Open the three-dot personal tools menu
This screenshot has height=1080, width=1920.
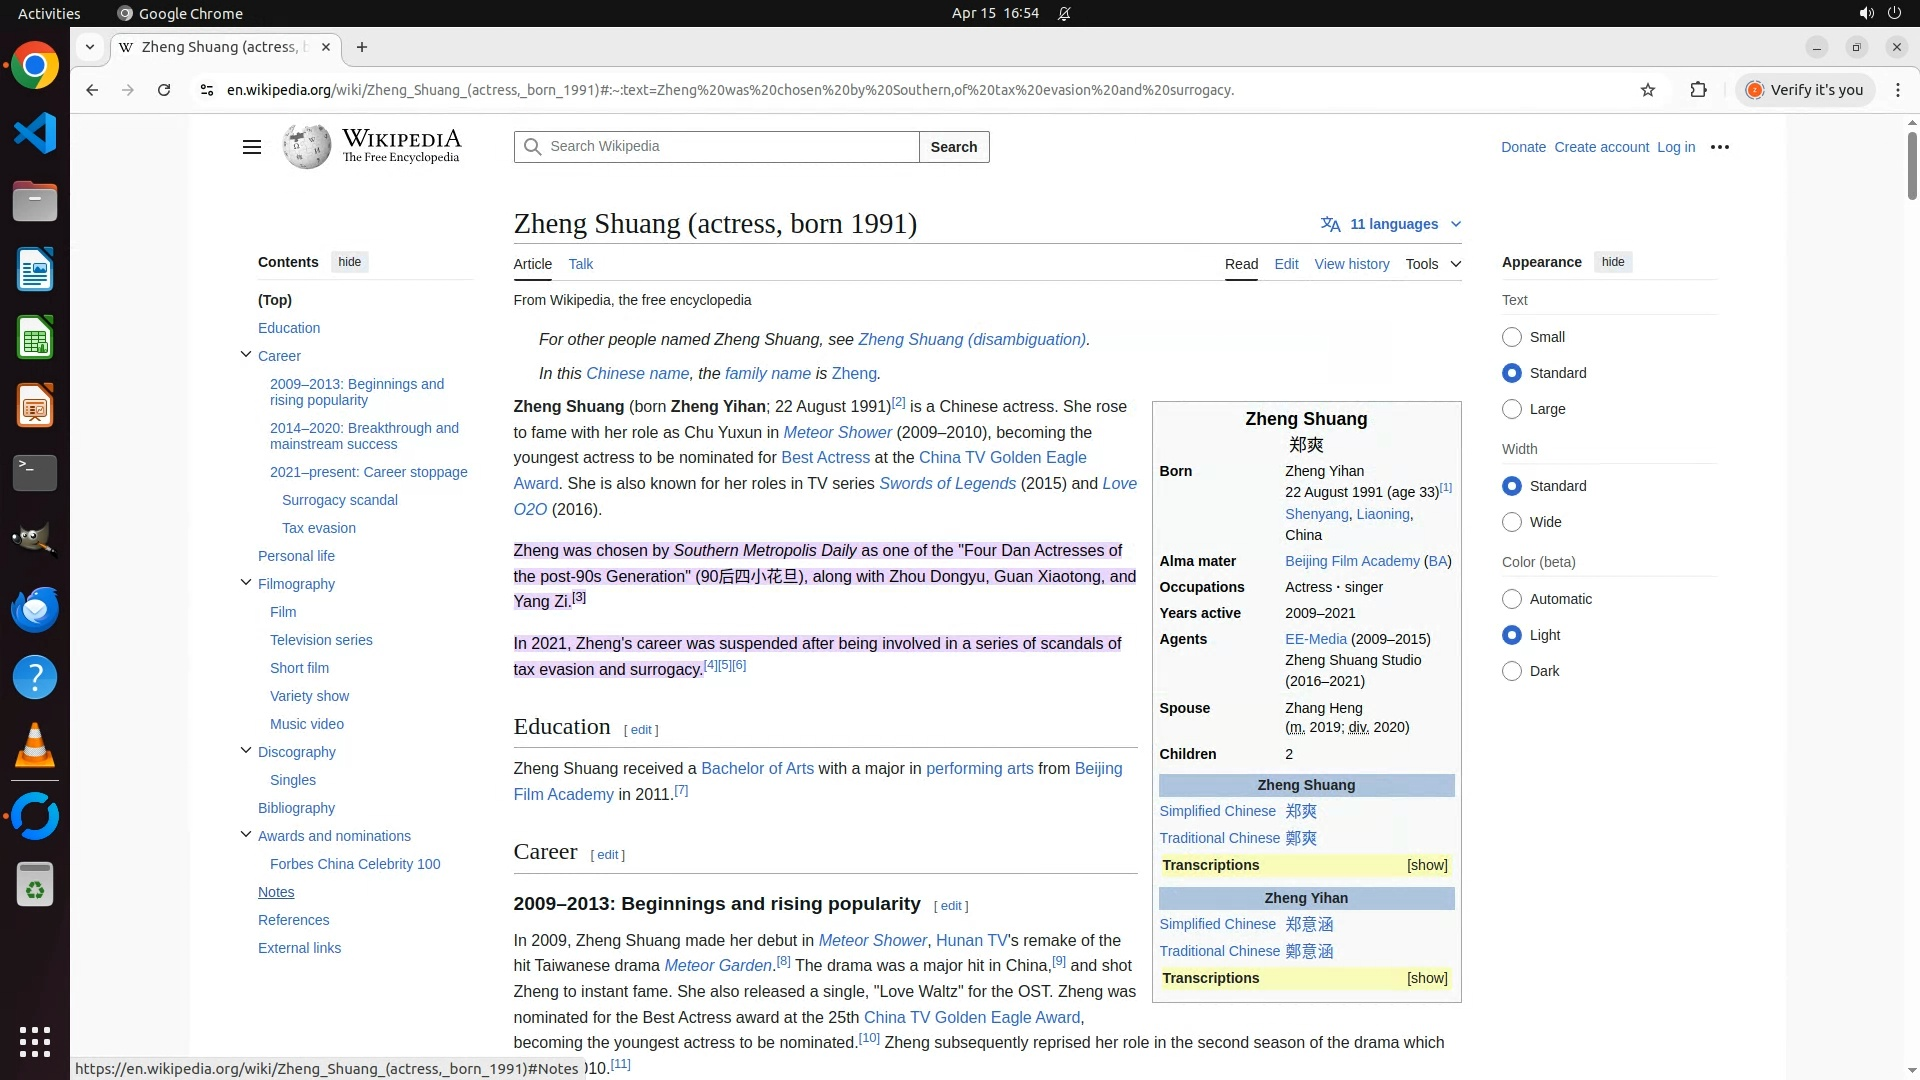pos(1720,147)
